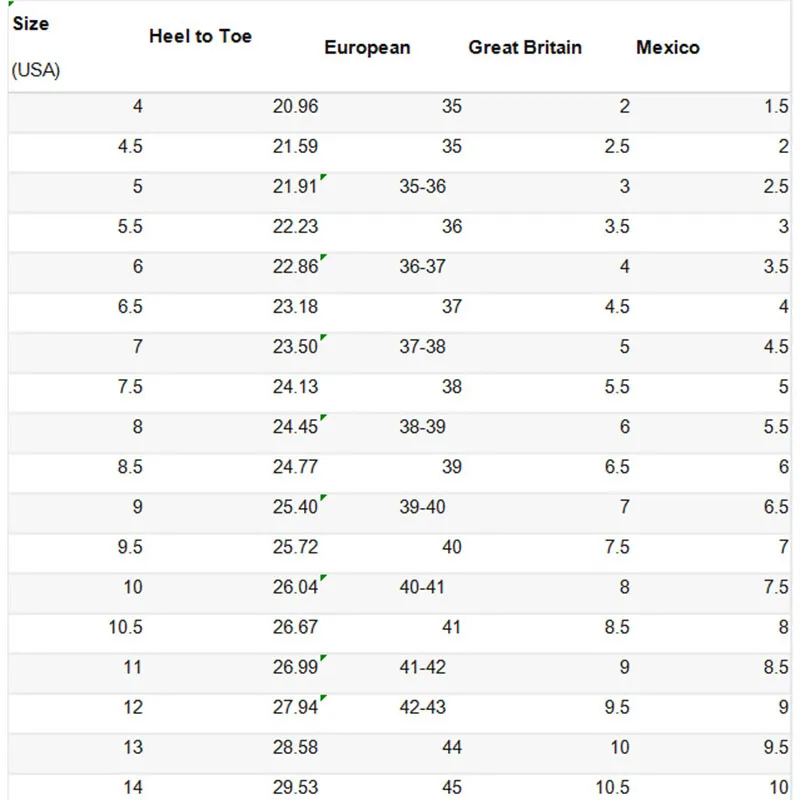The image size is (800, 800).
Task: Click the green marker beside 22.86
Action: coord(323,257)
